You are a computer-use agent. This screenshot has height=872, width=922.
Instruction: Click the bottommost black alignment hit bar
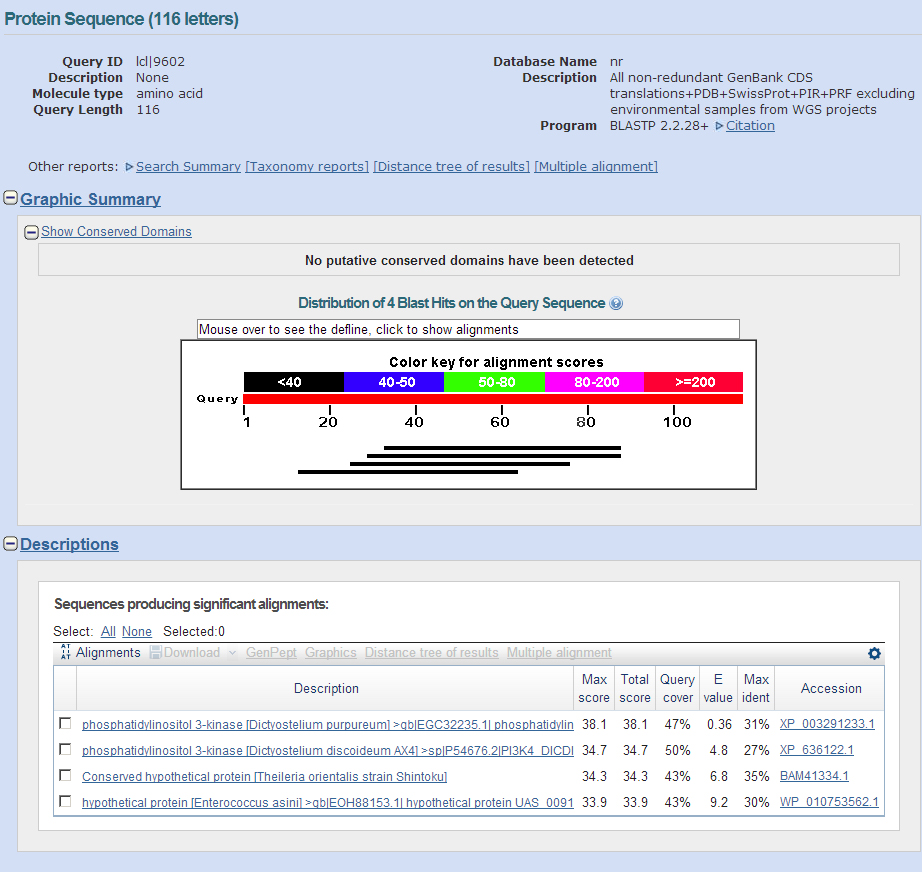408,472
